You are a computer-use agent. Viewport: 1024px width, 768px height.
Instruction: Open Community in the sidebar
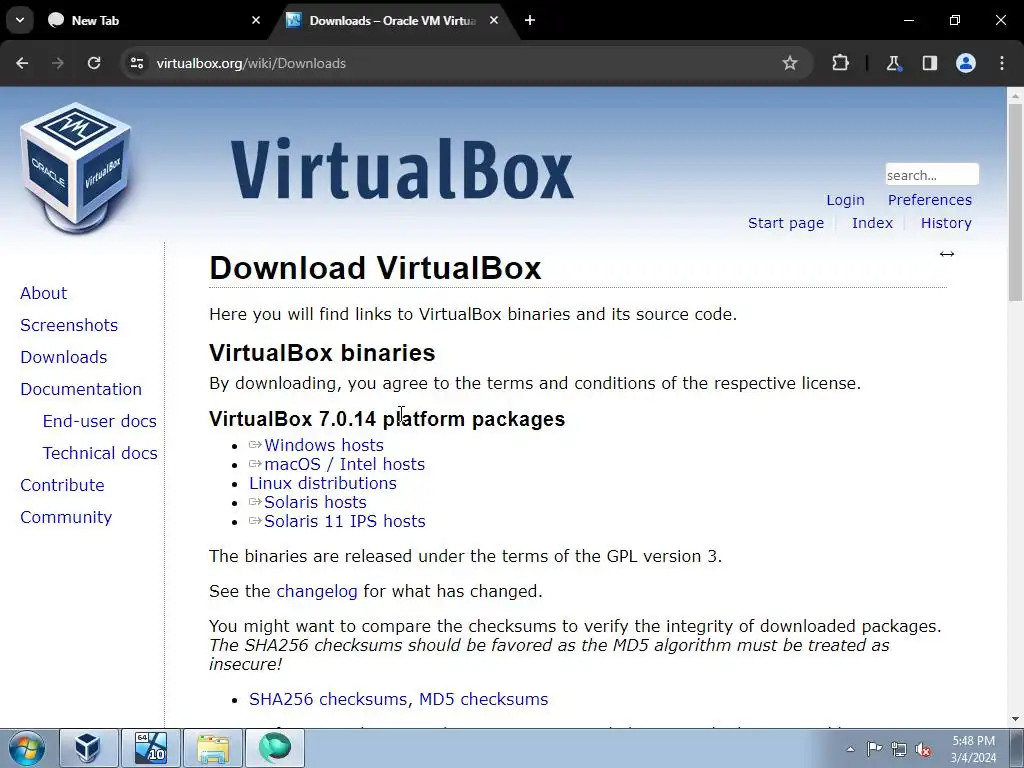[x=66, y=517]
